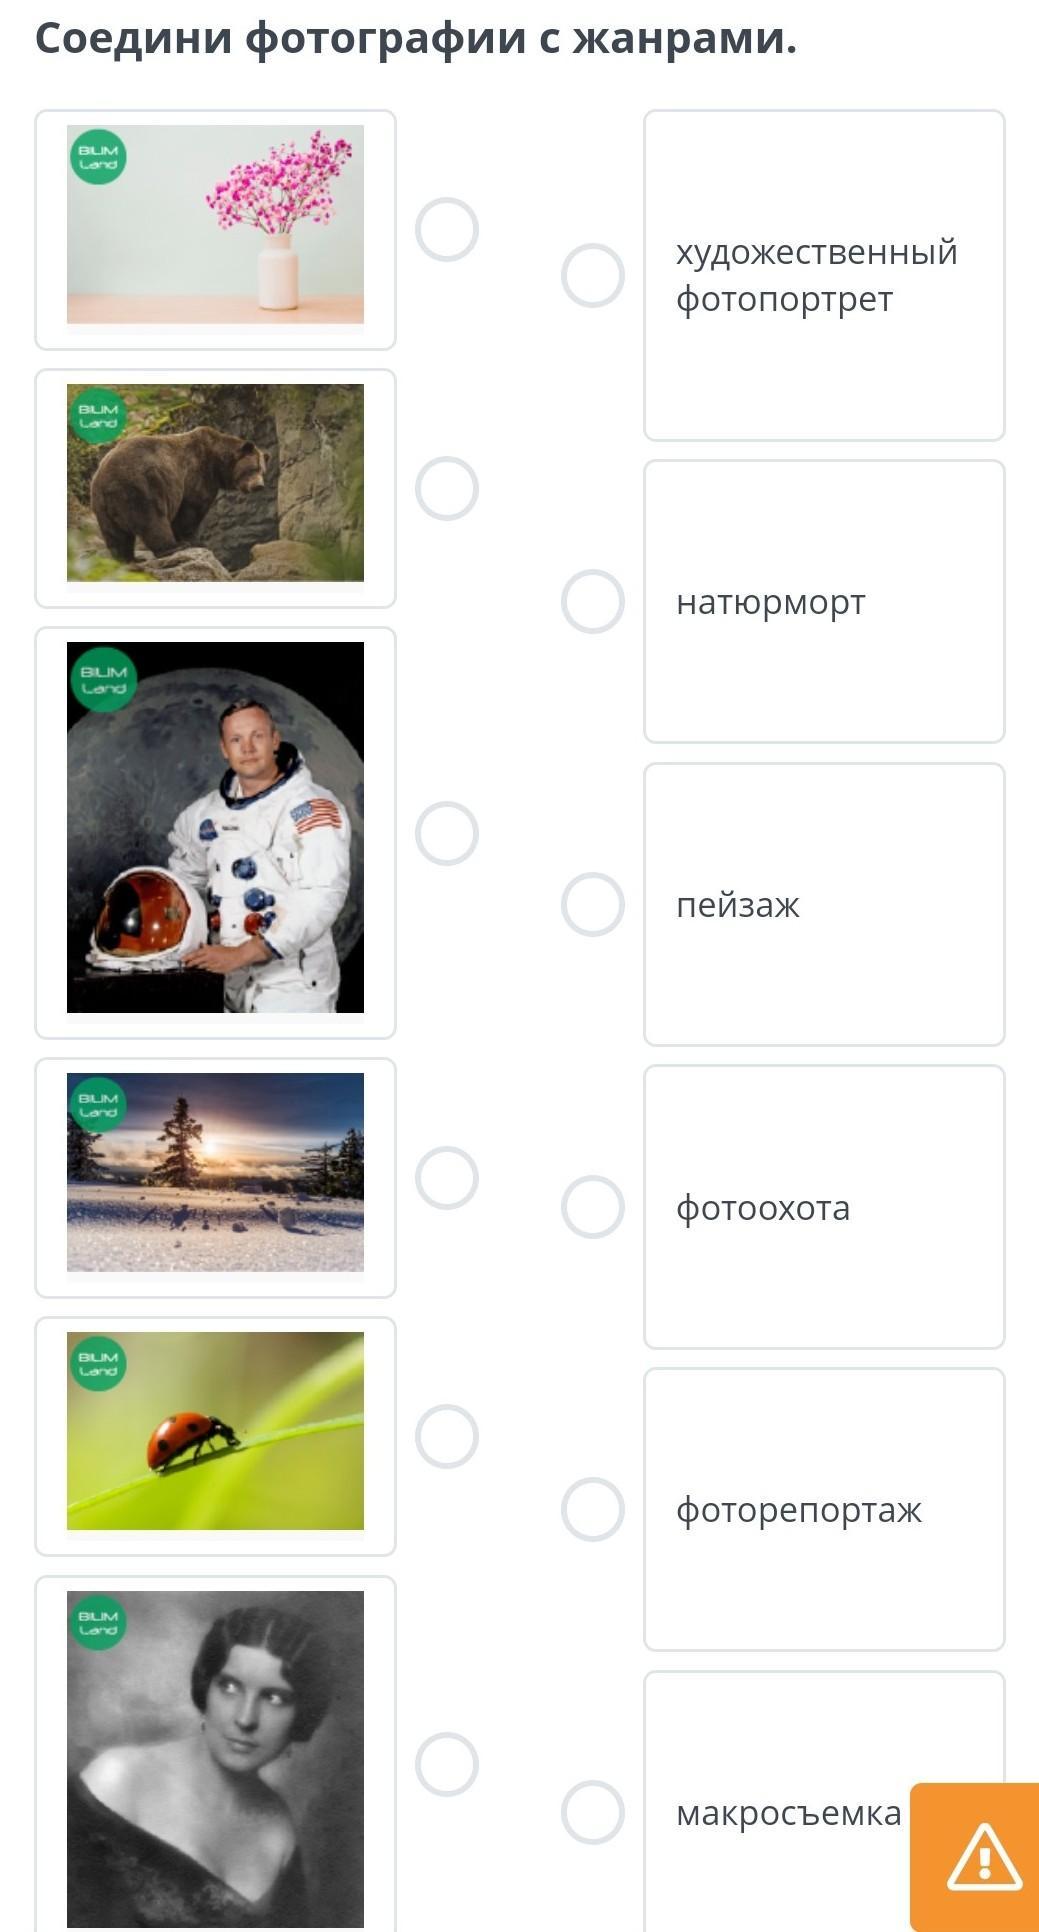This screenshot has height=1932, width=1039.
Task: Select the radio circle beside bear photo
Action: coord(447,488)
